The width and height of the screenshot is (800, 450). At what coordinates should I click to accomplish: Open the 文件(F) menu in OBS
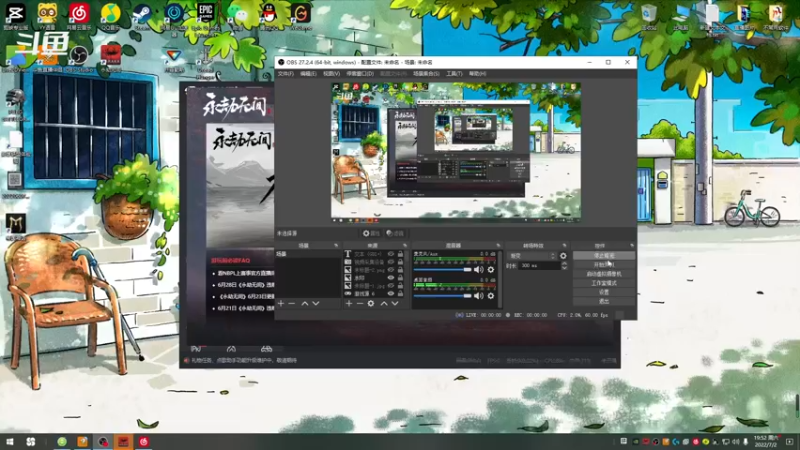(286, 73)
